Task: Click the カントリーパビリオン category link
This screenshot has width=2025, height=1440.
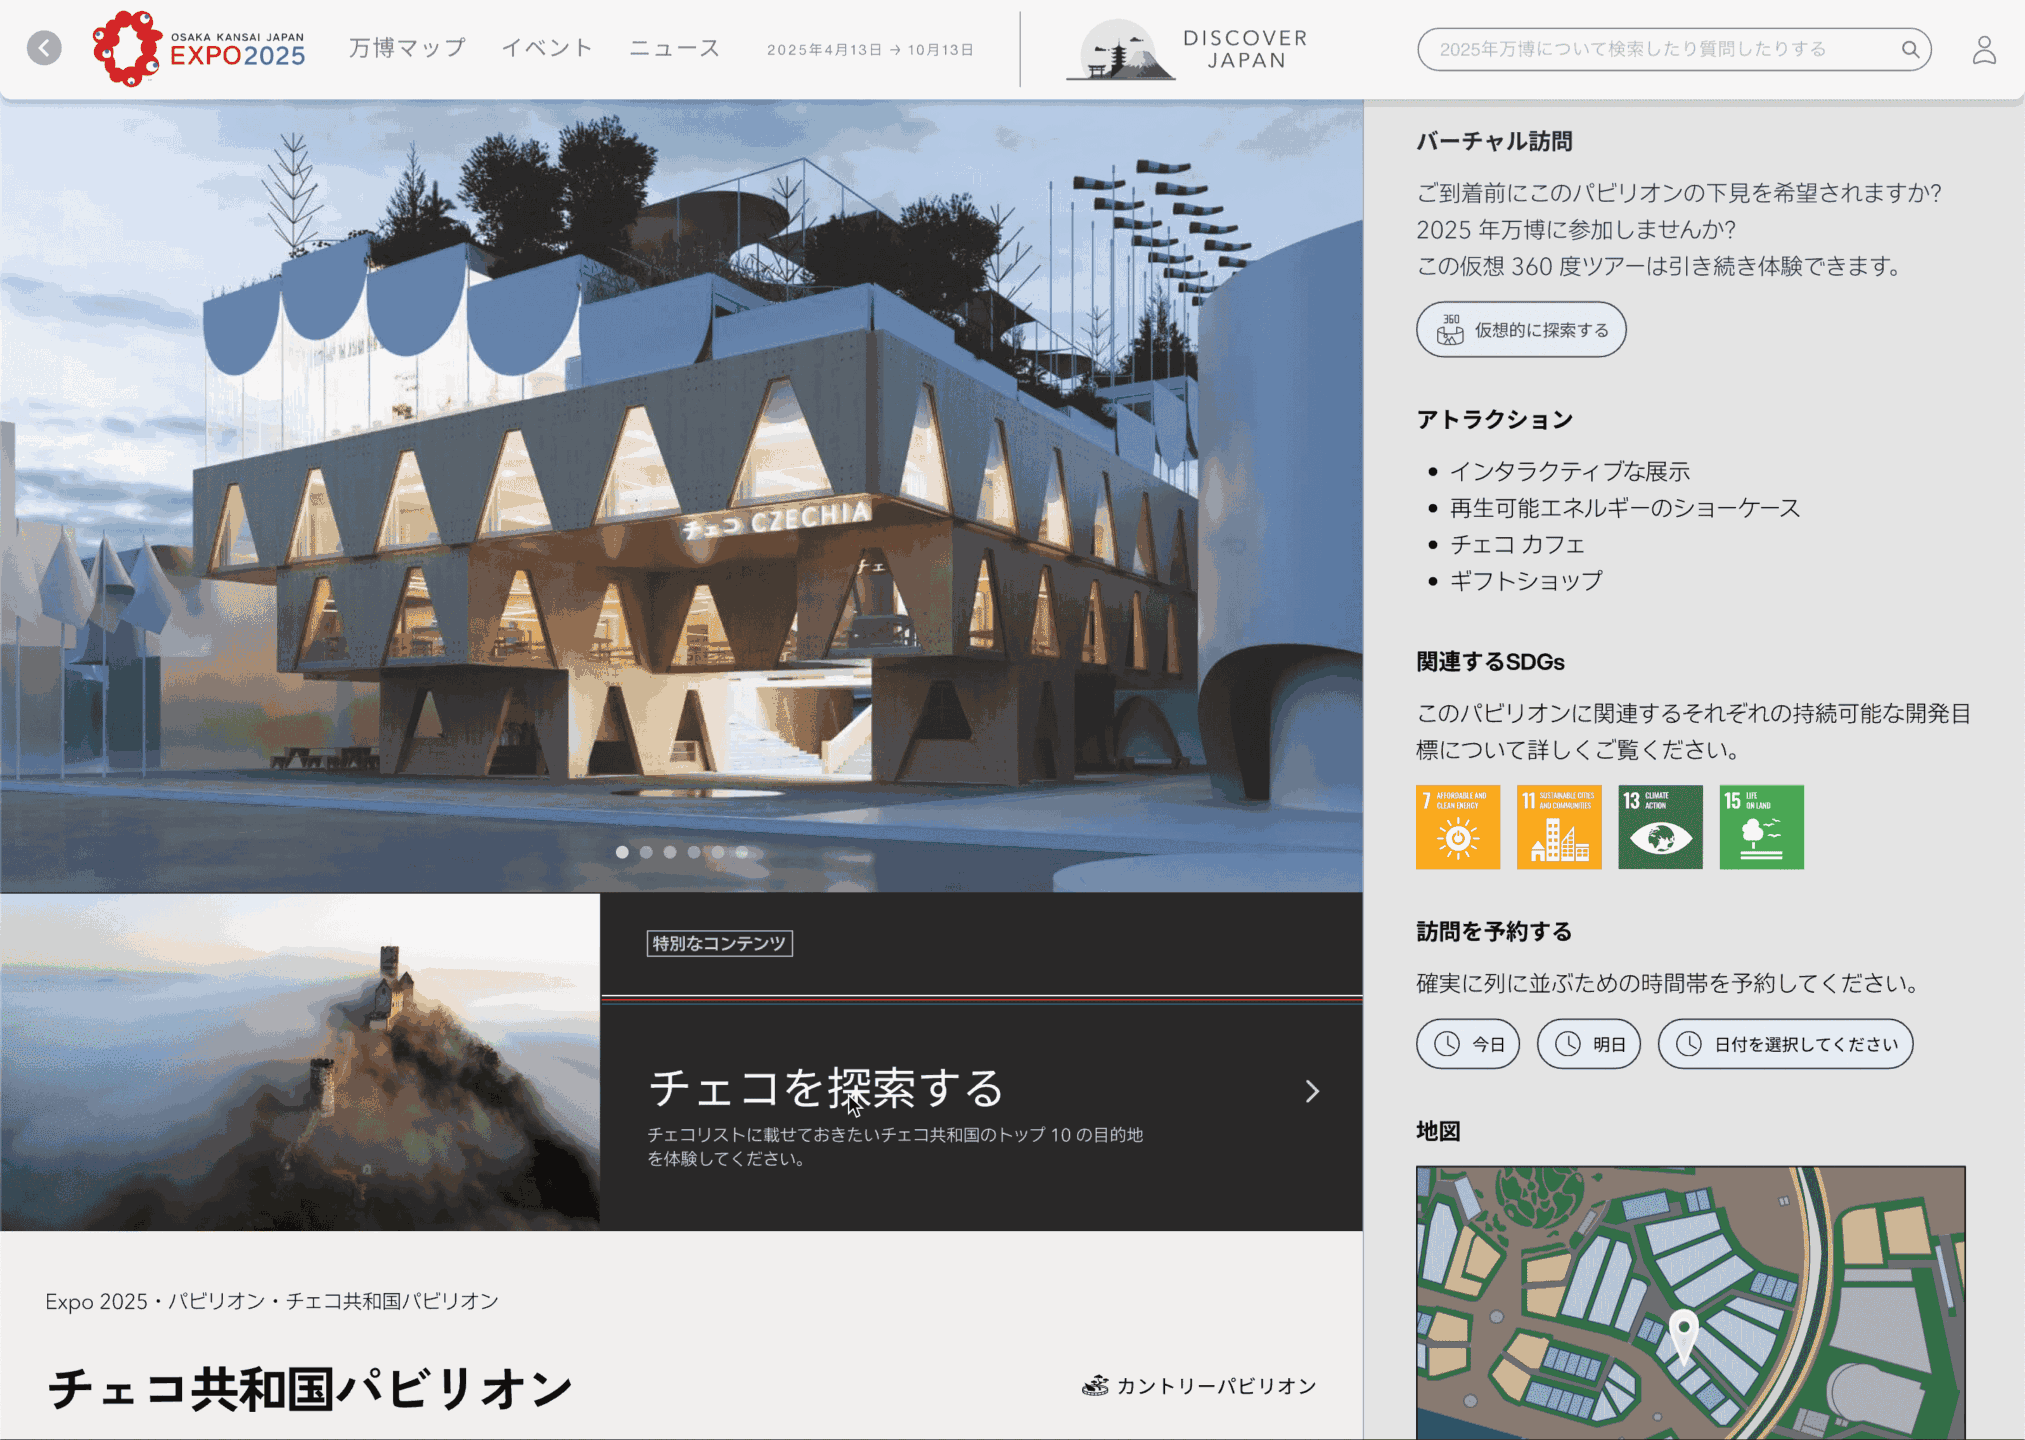Action: [x=1199, y=1386]
